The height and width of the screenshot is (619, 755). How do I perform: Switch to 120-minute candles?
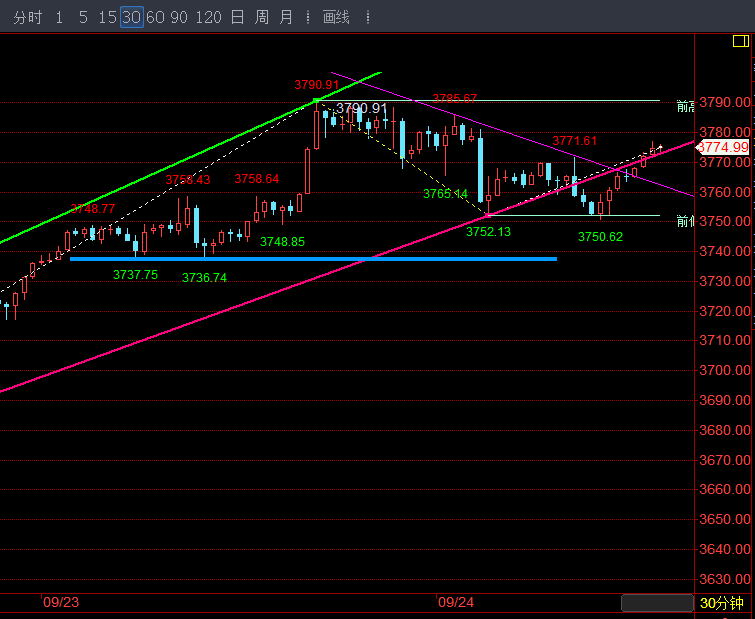208,17
